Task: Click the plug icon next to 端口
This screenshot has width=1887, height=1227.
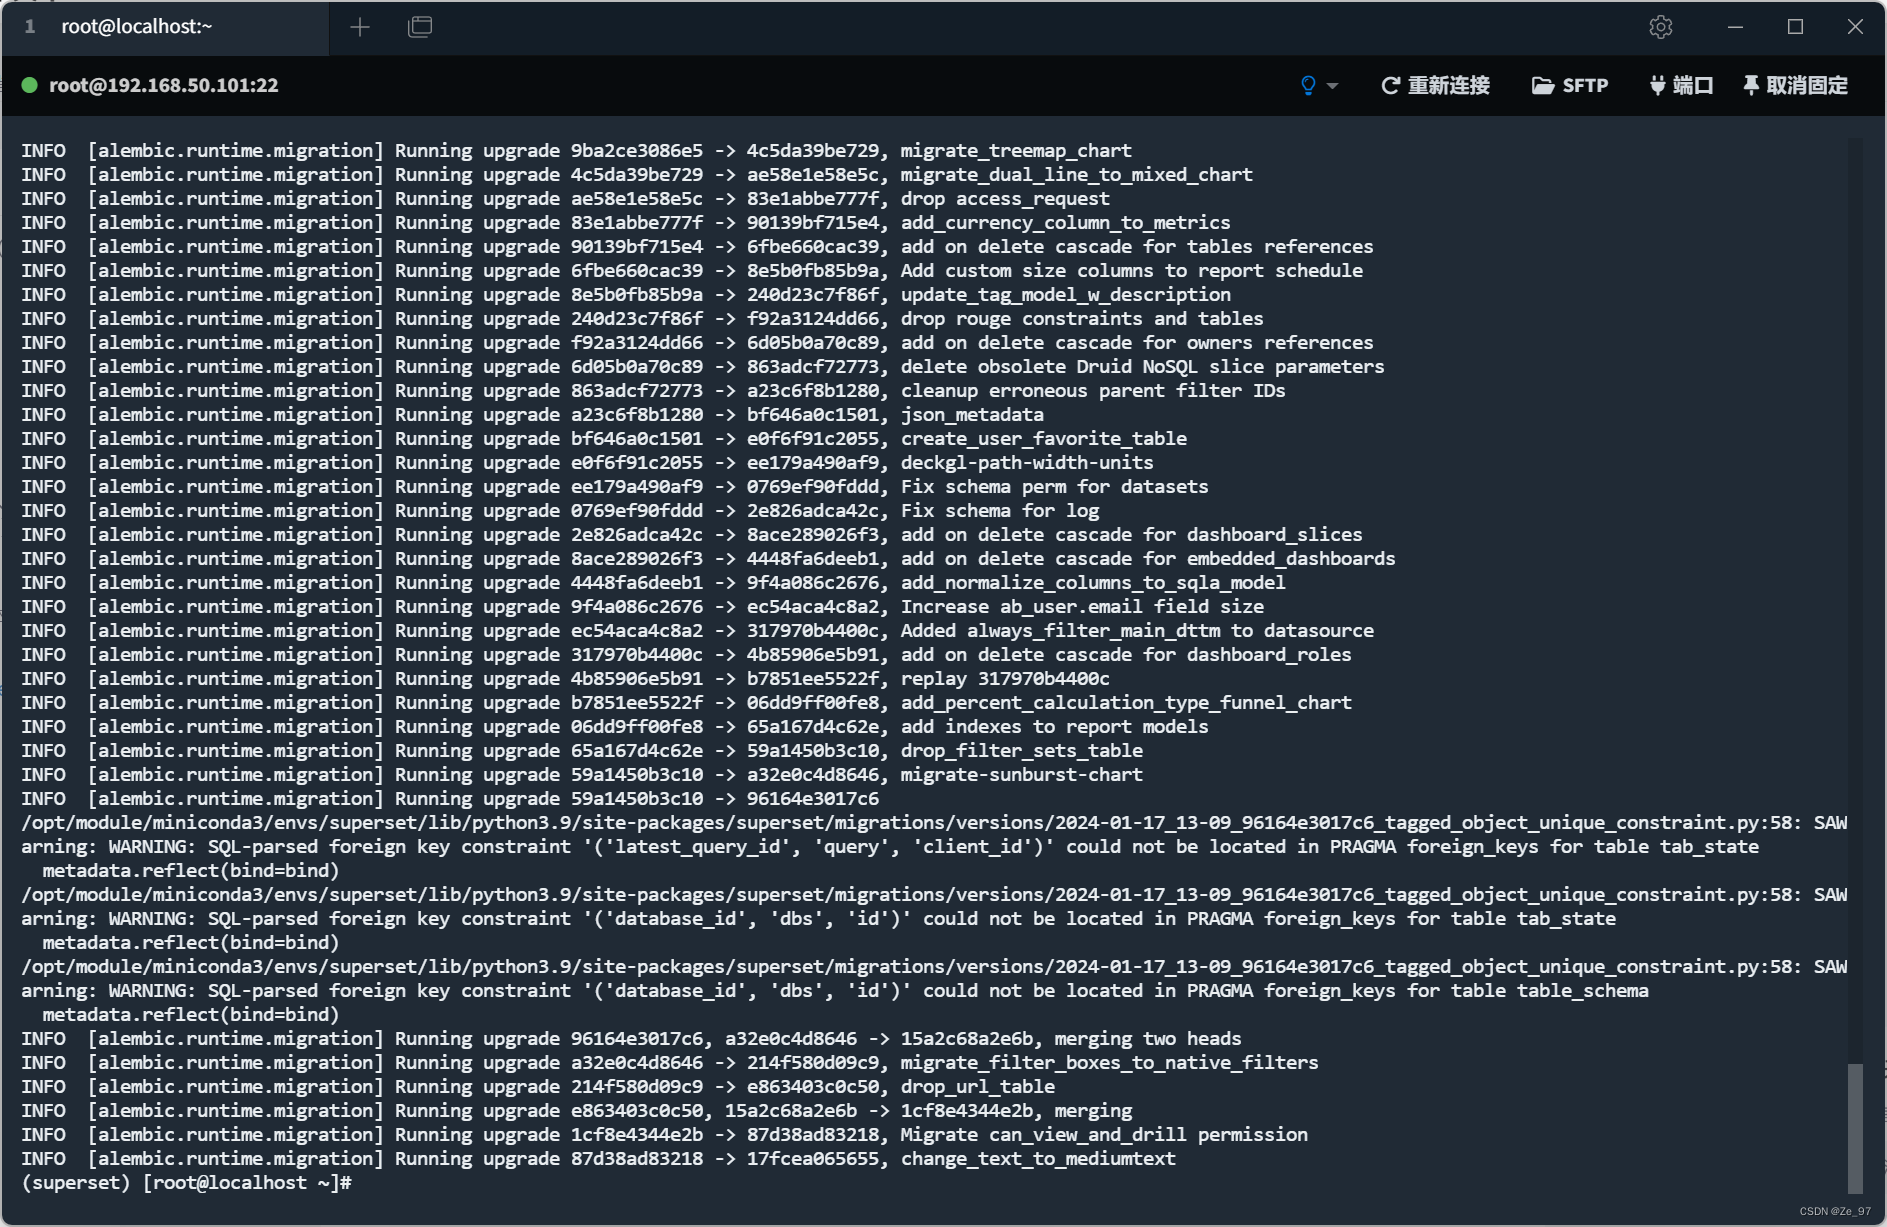Action: pyautogui.click(x=1655, y=86)
